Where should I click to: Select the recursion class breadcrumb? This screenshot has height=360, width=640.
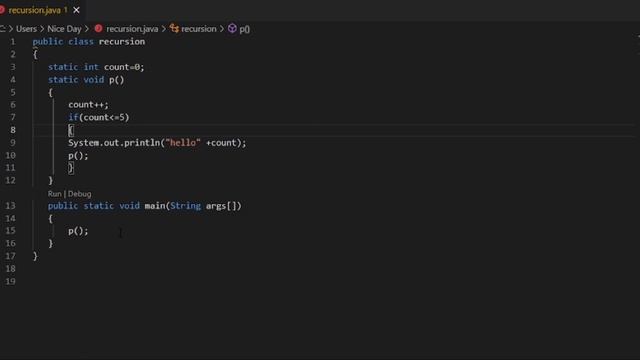(x=199, y=29)
